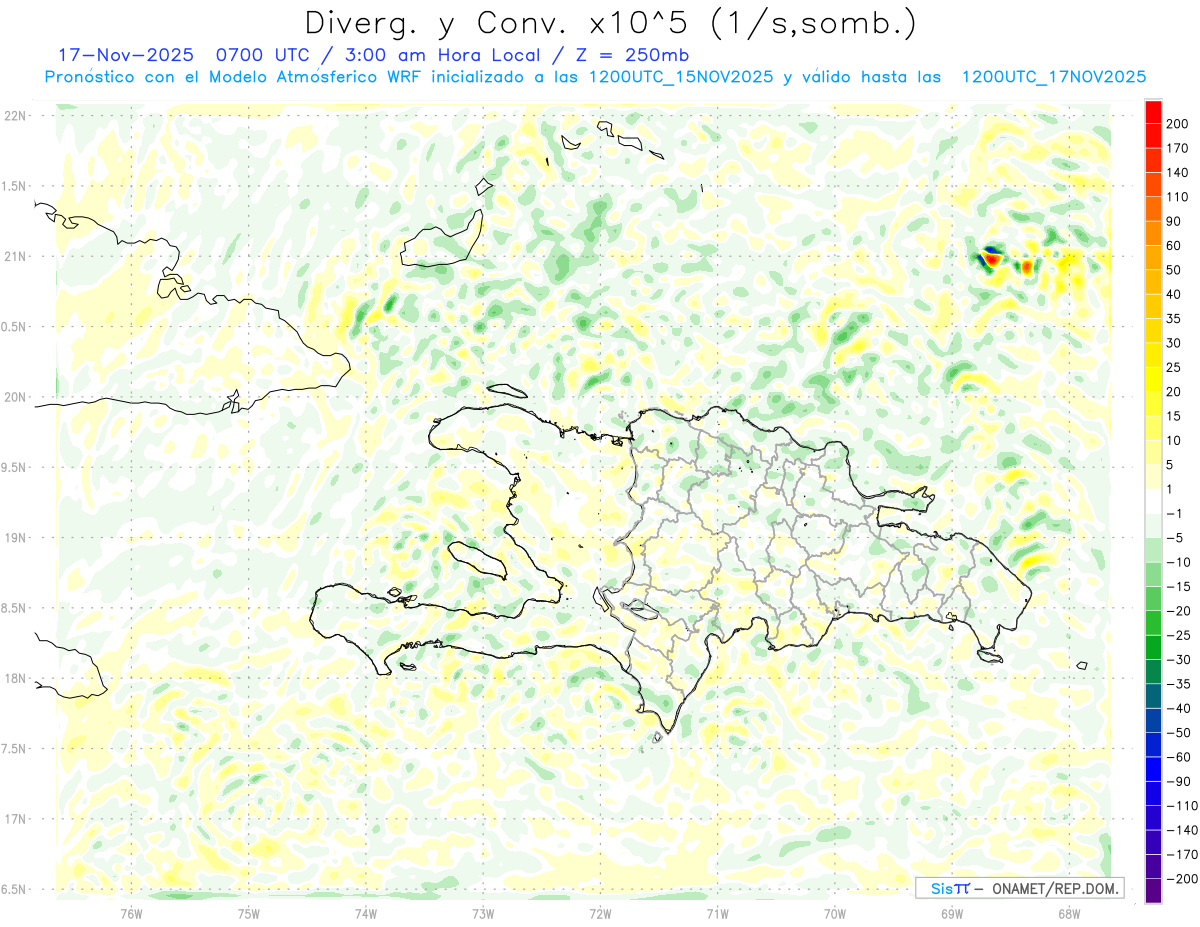Click the white swatch between 1 and -1
The height and width of the screenshot is (927, 1200).
click(x=1153, y=501)
